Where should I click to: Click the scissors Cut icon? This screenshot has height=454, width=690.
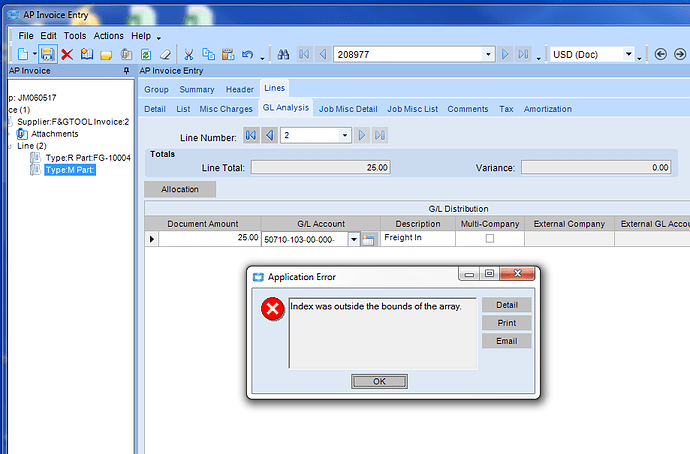point(189,55)
